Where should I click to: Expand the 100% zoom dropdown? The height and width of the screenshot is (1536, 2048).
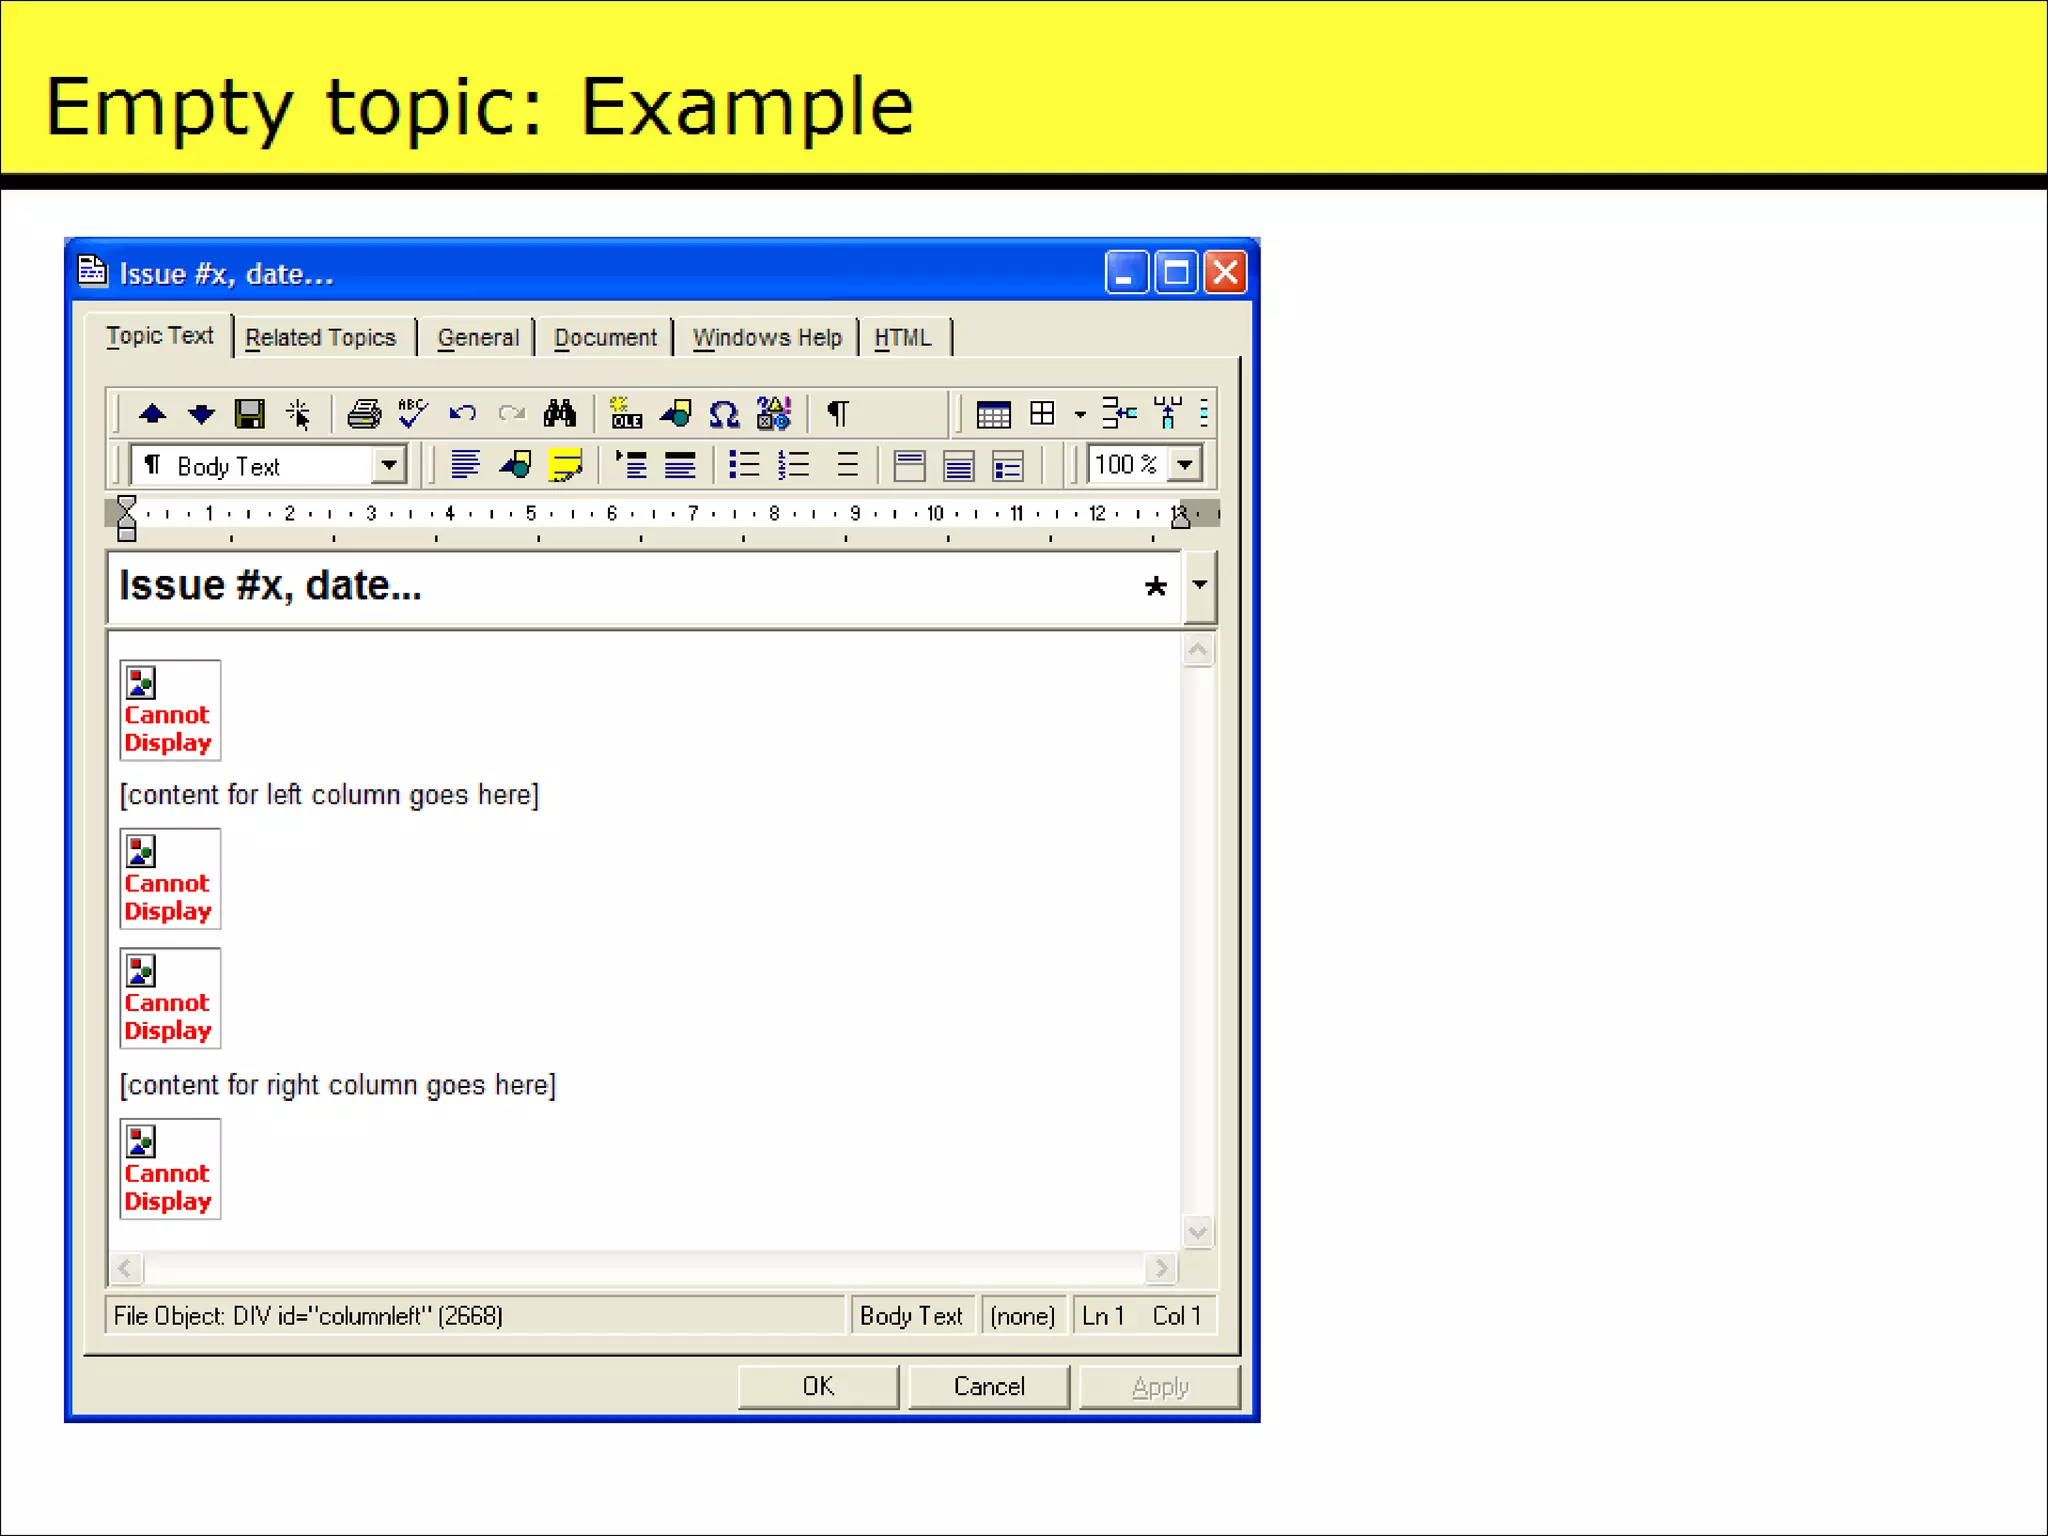click(x=1185, y=465)
